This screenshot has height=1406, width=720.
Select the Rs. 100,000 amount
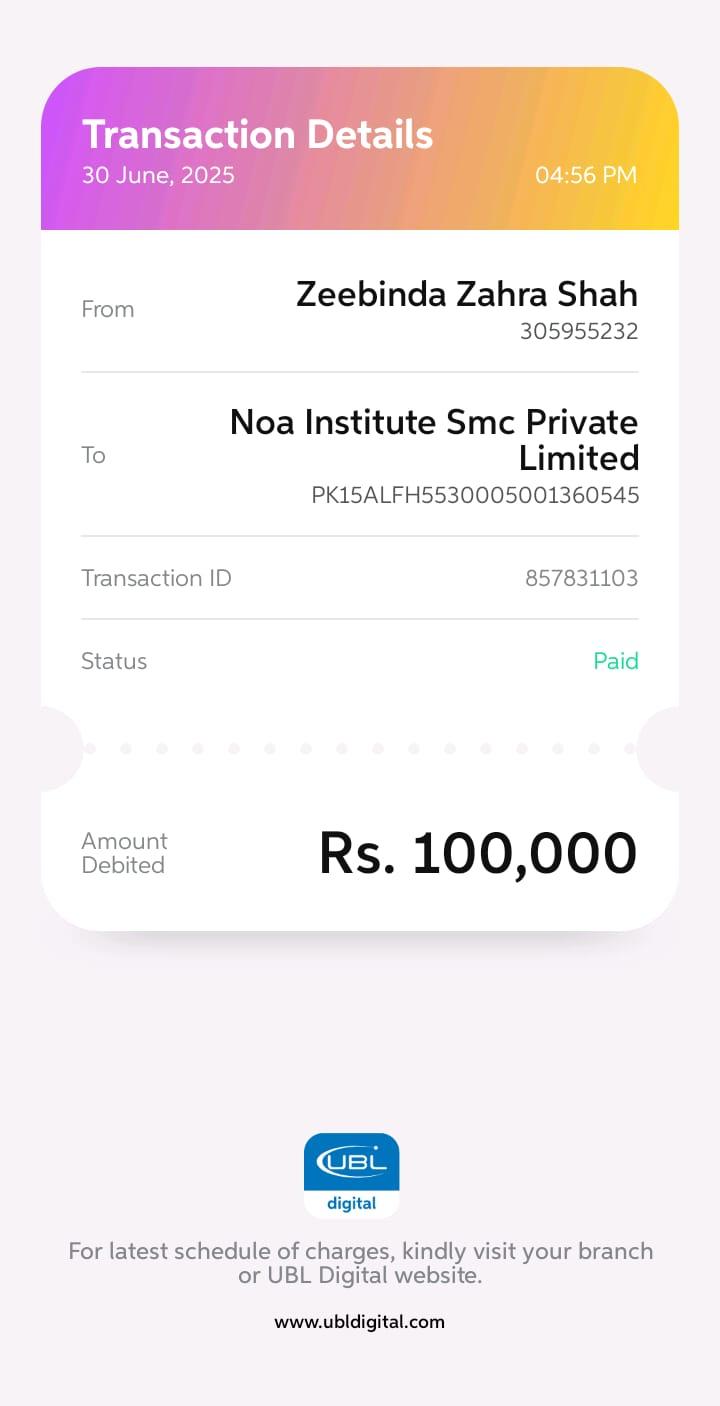click(477, 854)
